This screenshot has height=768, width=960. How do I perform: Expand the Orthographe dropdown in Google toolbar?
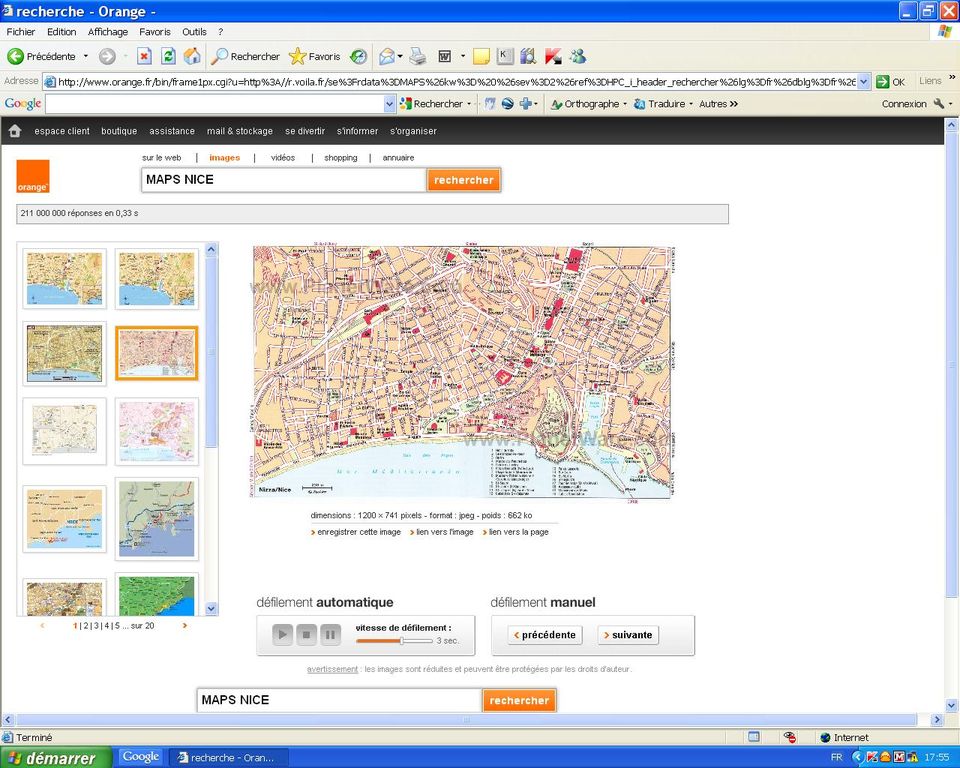point(625,104)
